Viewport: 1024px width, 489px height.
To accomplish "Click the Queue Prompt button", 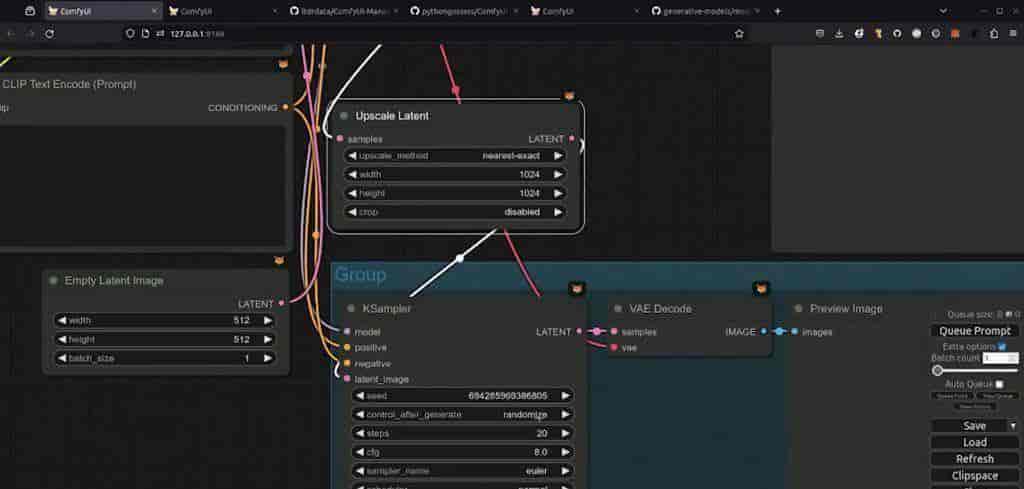I will (974, 331).
